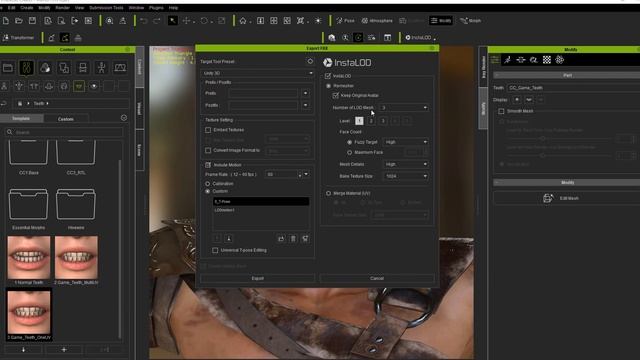Select the Move tool
This screenshot has width=640, height=360.
pyautogui.click(x=187, y=20)
